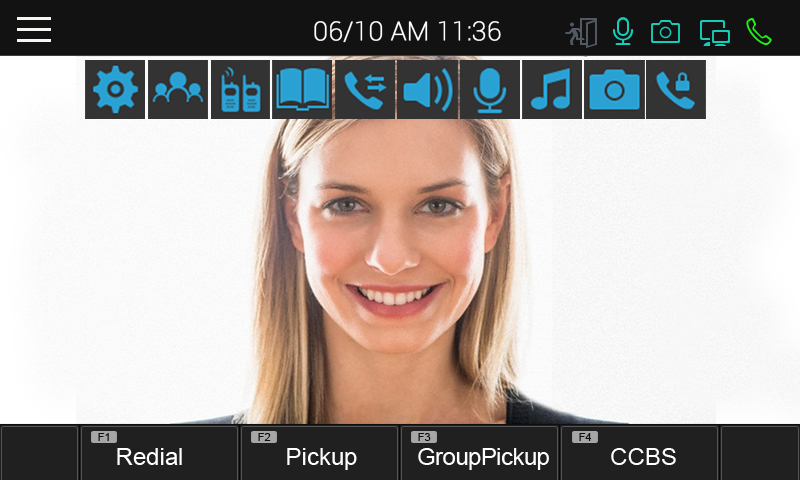Screen dimensions: 800x480
Task: Open the phonebook open-book icon
Action: tap(302, 89)
